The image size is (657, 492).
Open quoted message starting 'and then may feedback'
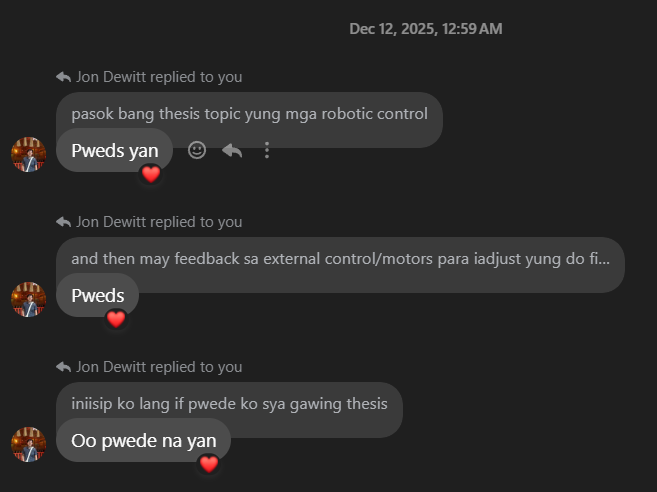[340, 259]
